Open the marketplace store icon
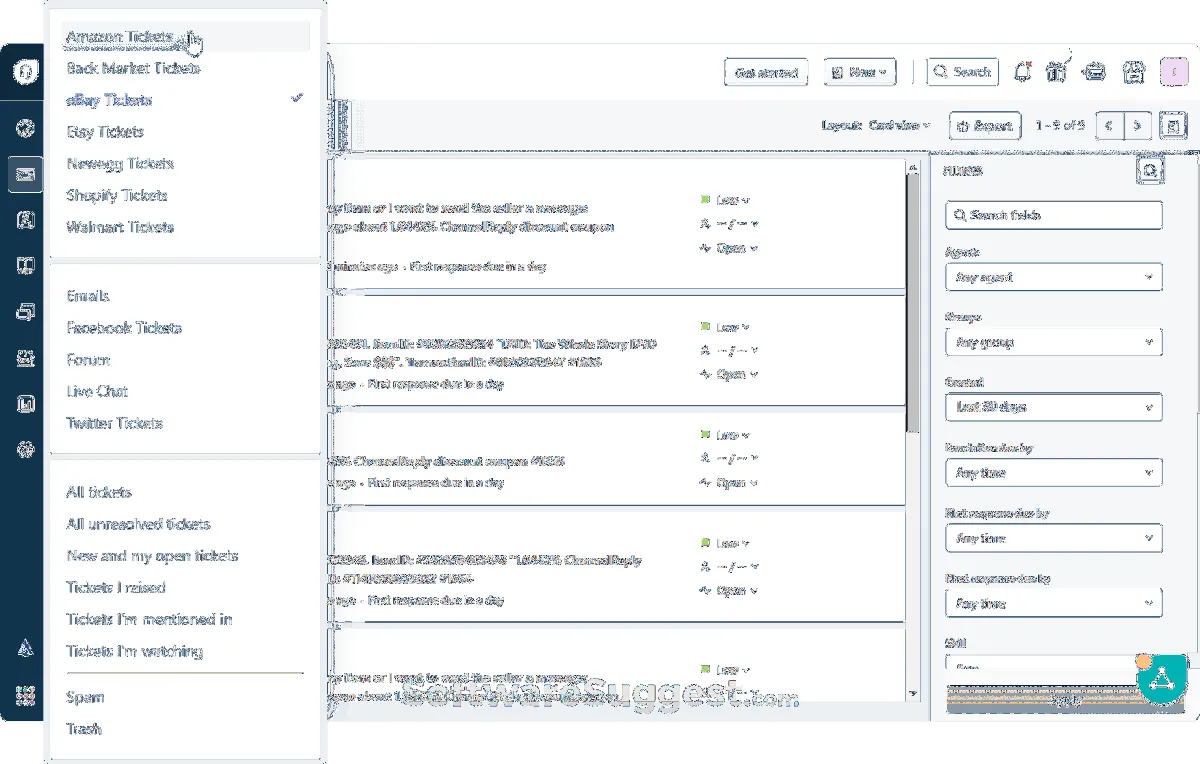This screenshot has height=764, width=1200. 1133,72
